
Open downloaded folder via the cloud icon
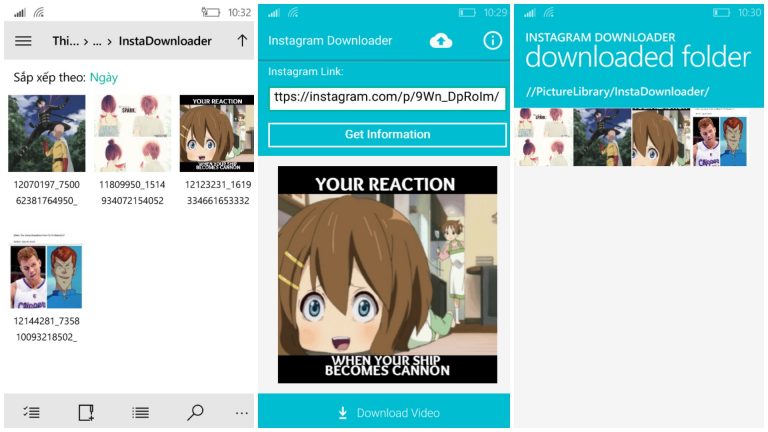click(441, 41)
